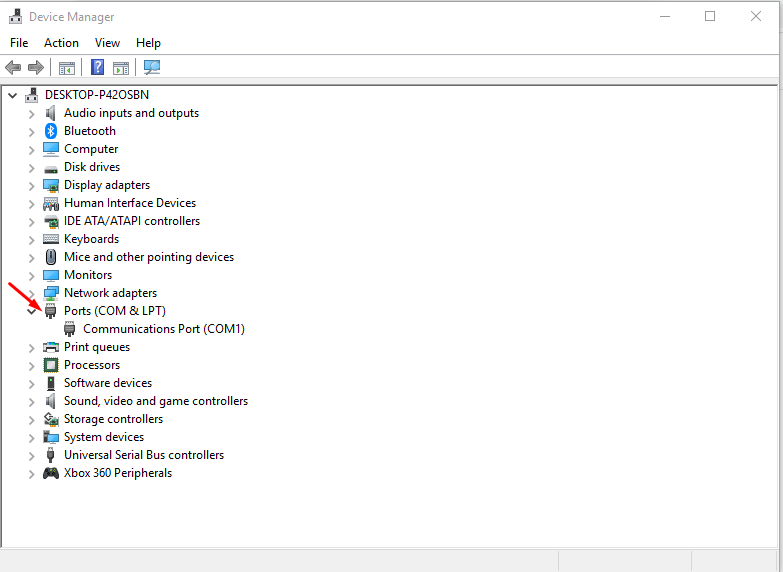Show or hide the action pane icon

(x=121, y=67)
